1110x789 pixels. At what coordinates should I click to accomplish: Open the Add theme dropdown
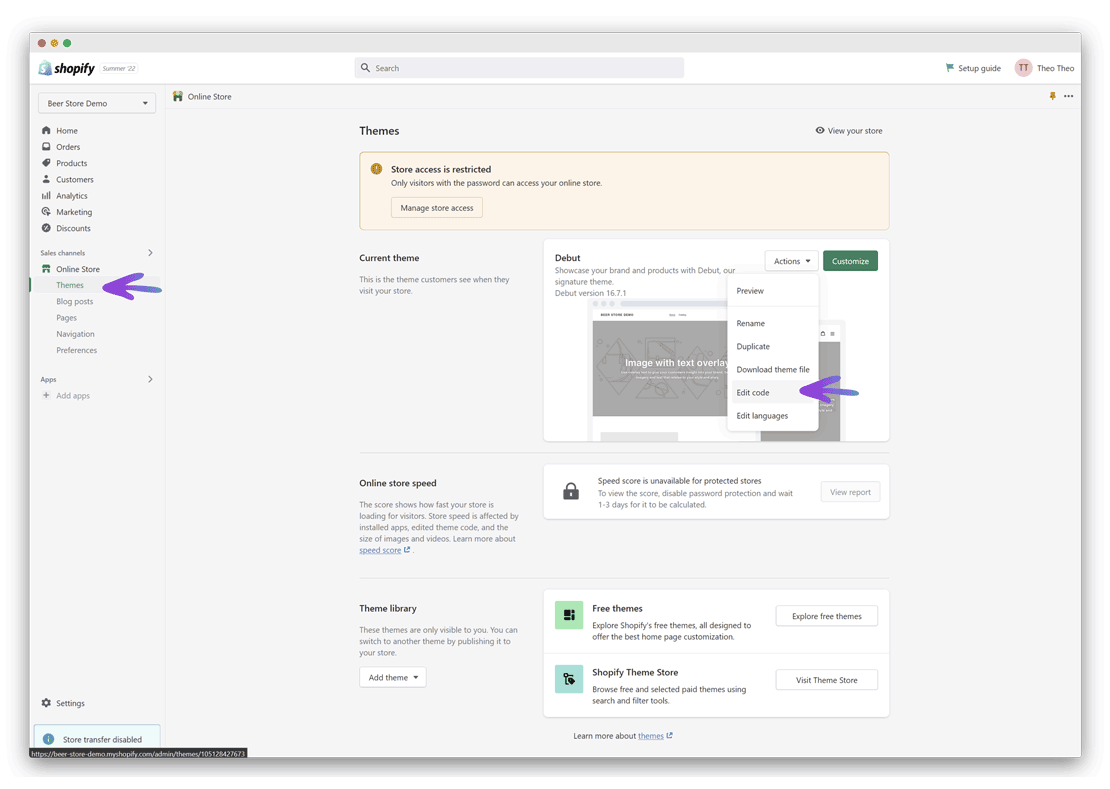point(393,677)
